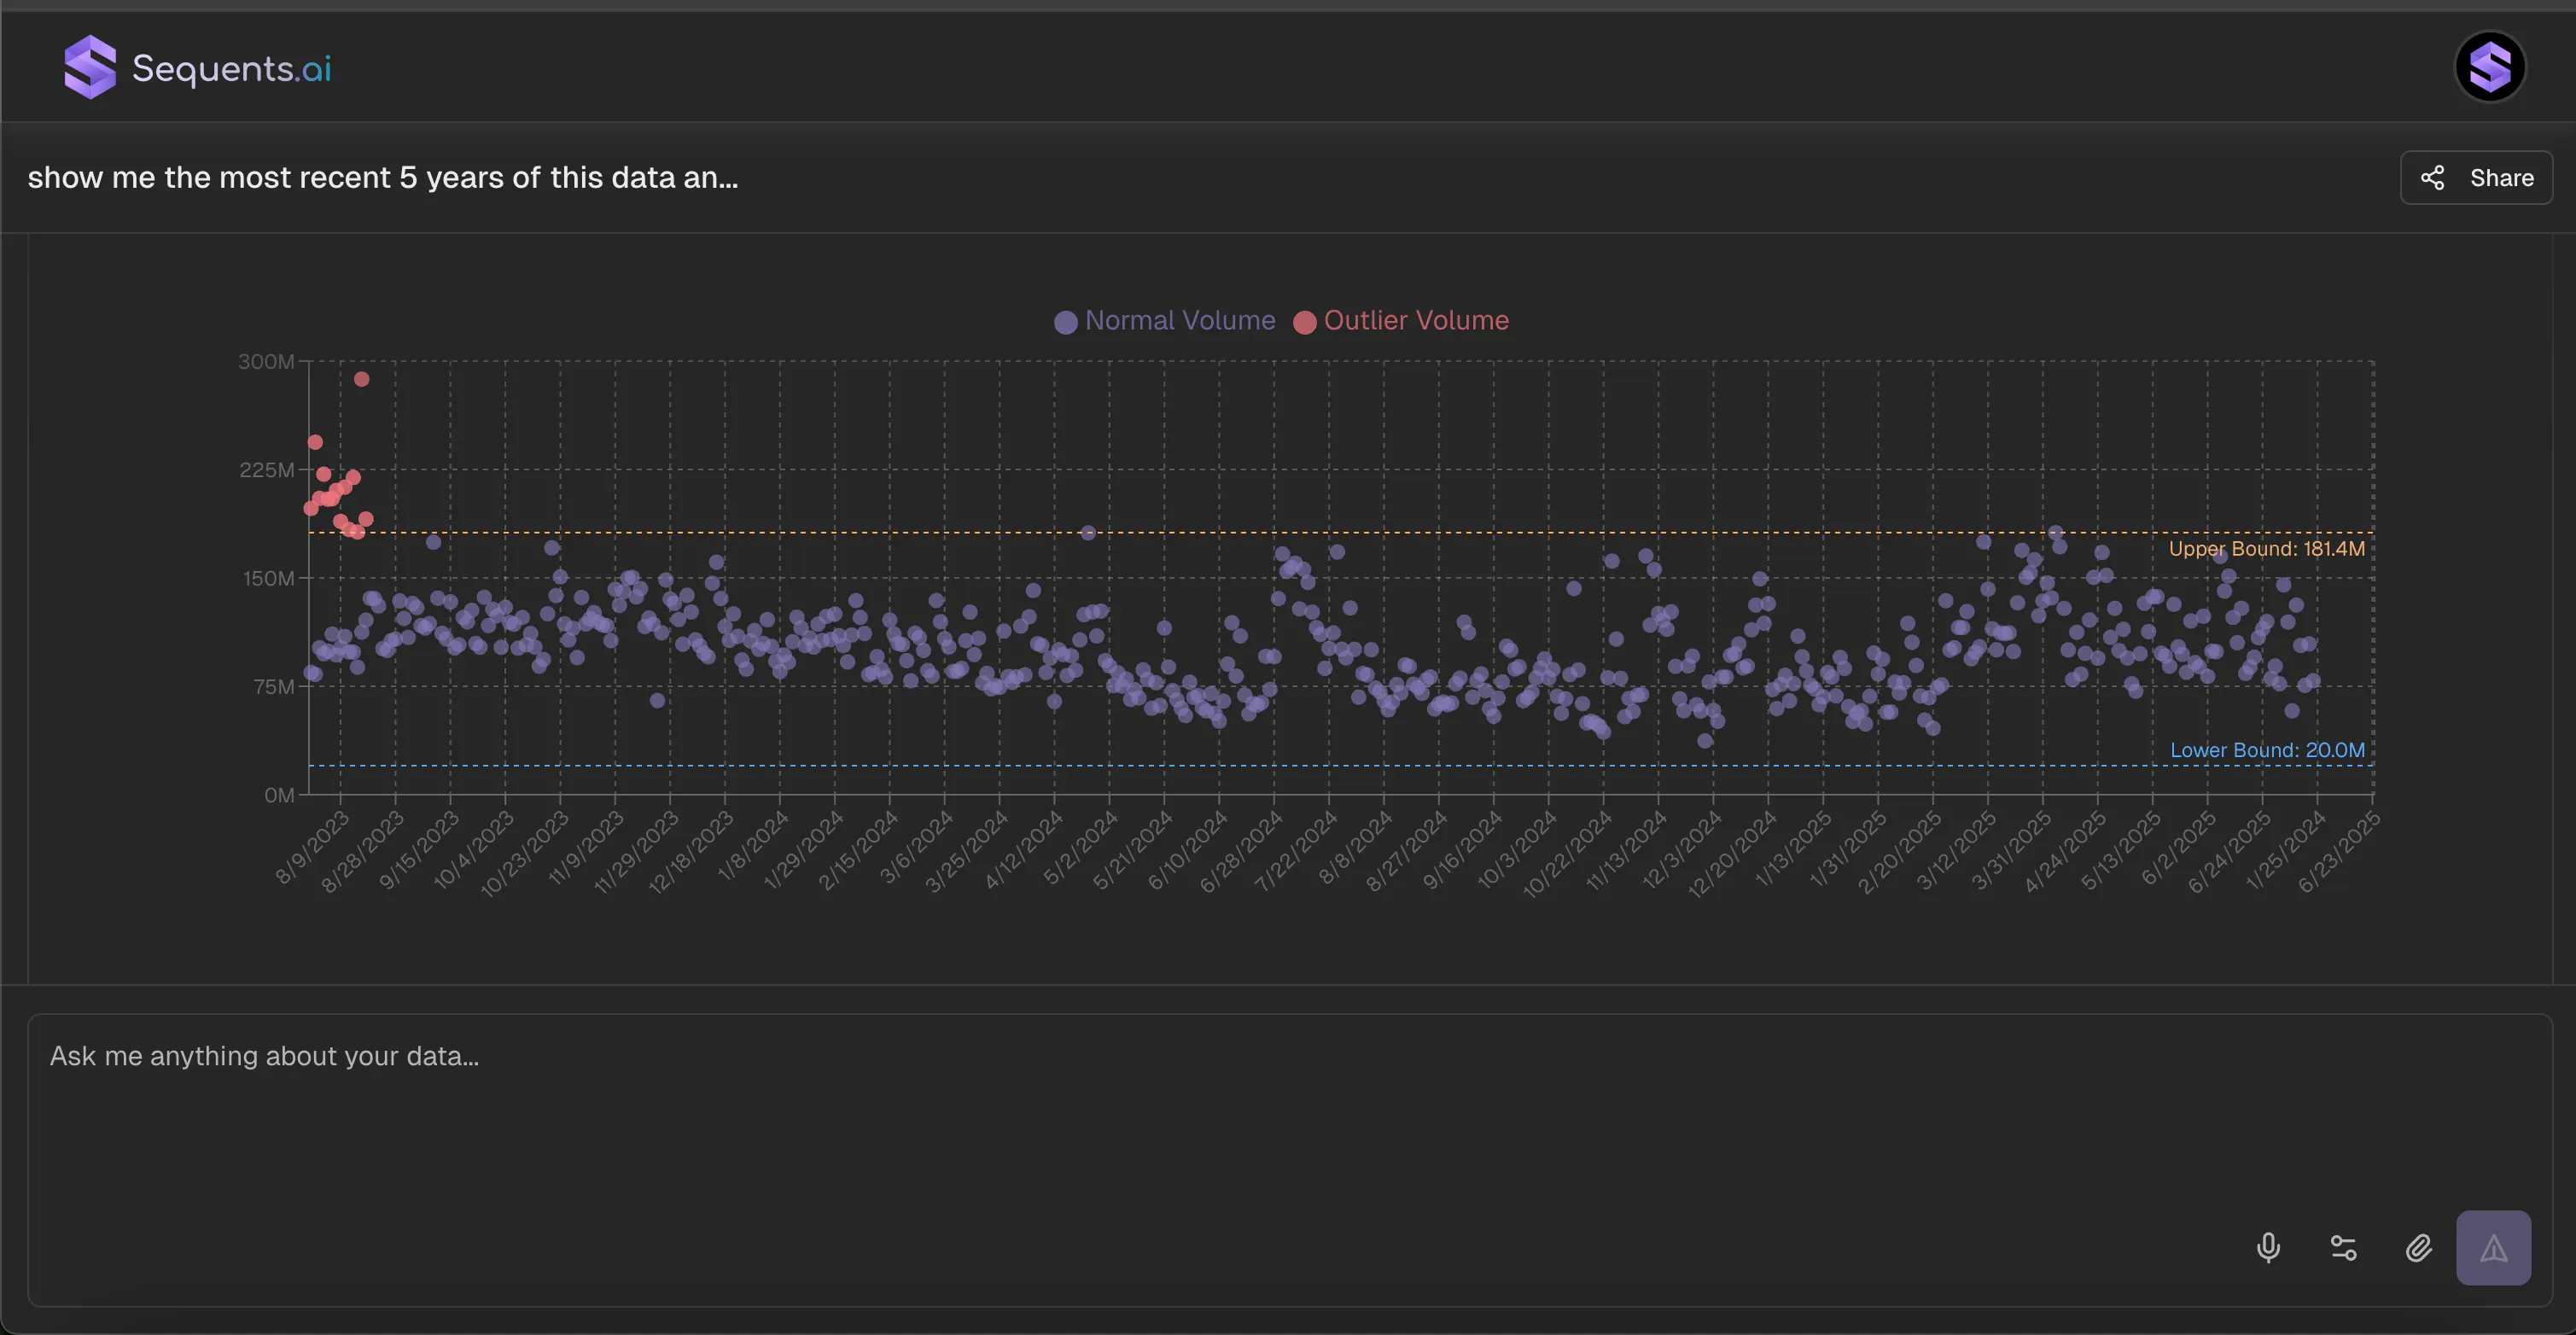Click the 3/31/2025 x-axis date label
Image resolution: width=2576 pixels, height=1335 pixels.
pyautogui.click(x=2011, y=850)
